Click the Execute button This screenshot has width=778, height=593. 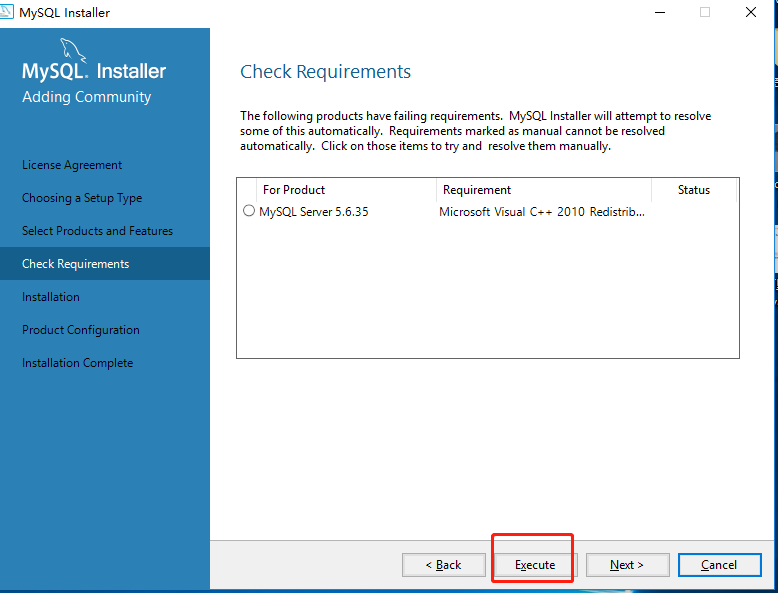click(x=535, y=565)
